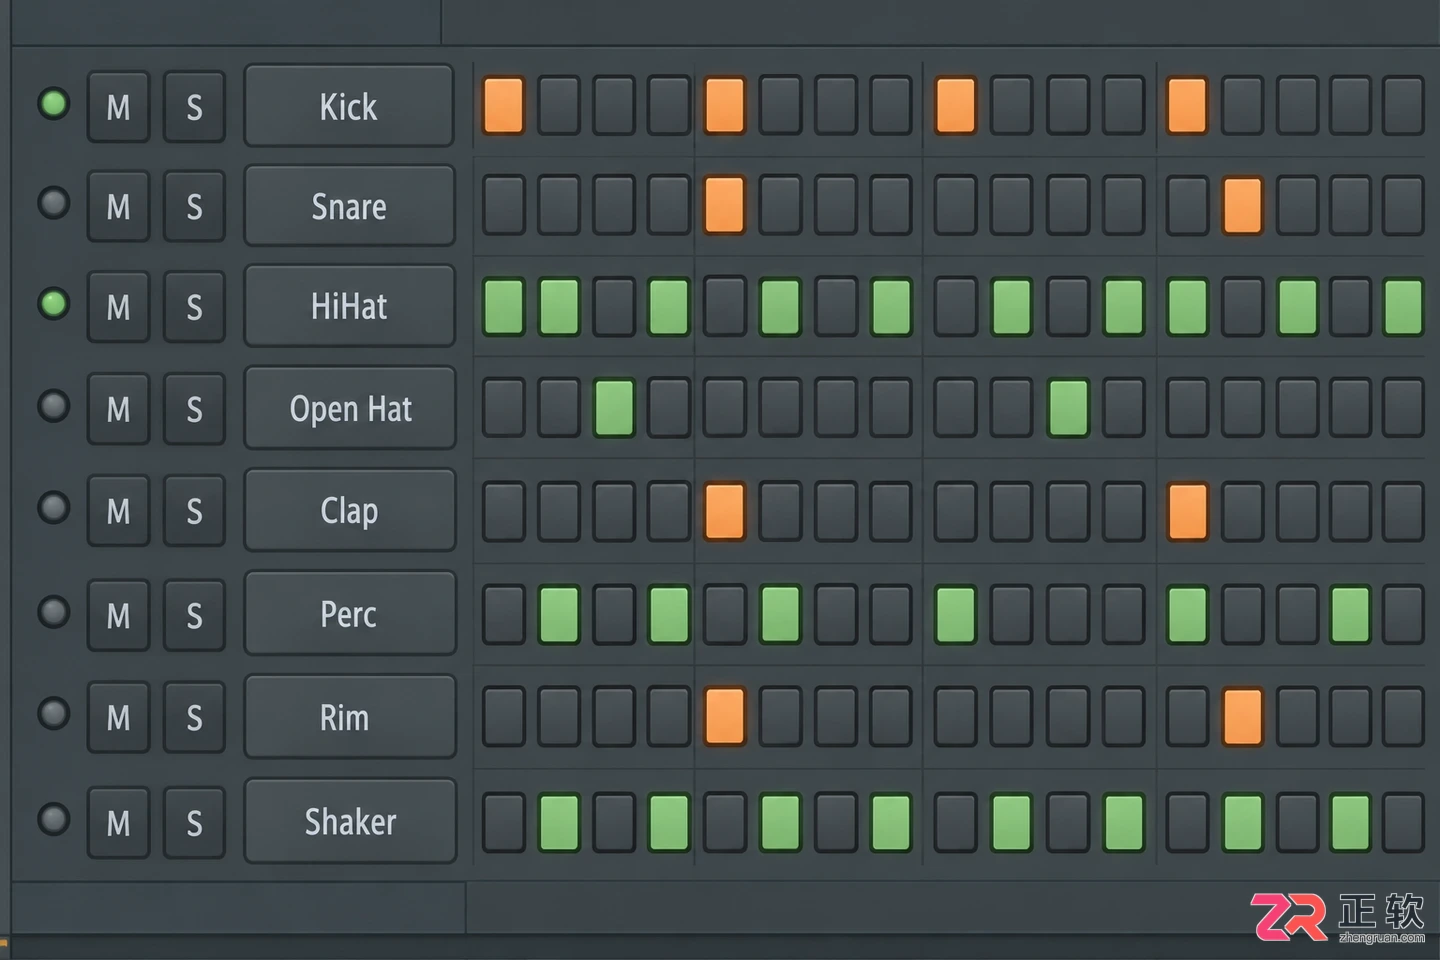
Task: Click the M button on the HiHat row
Action: (x=118, y=306)
